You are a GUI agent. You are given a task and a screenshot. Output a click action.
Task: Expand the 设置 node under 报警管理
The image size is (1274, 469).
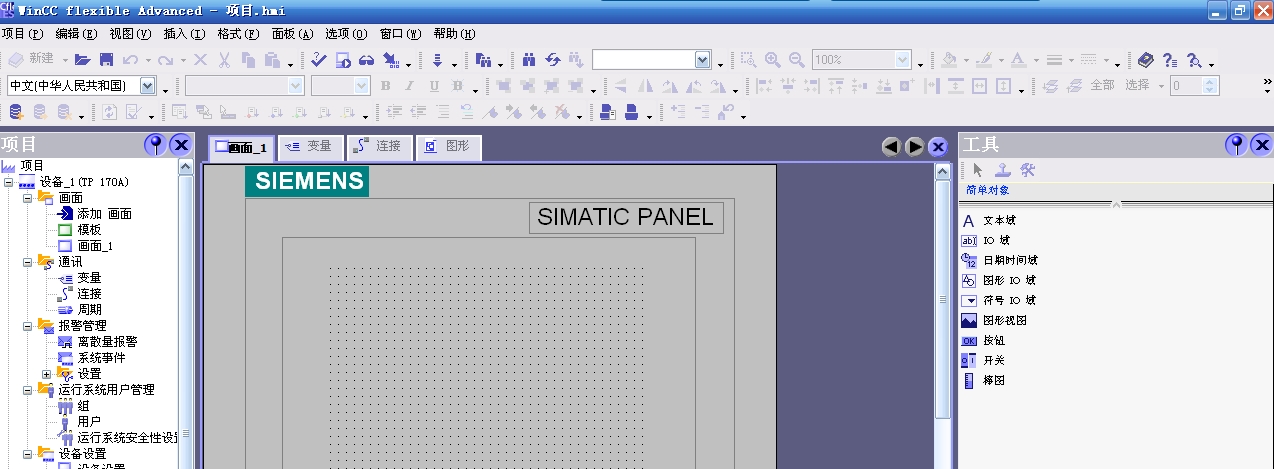tap(46, 374)
